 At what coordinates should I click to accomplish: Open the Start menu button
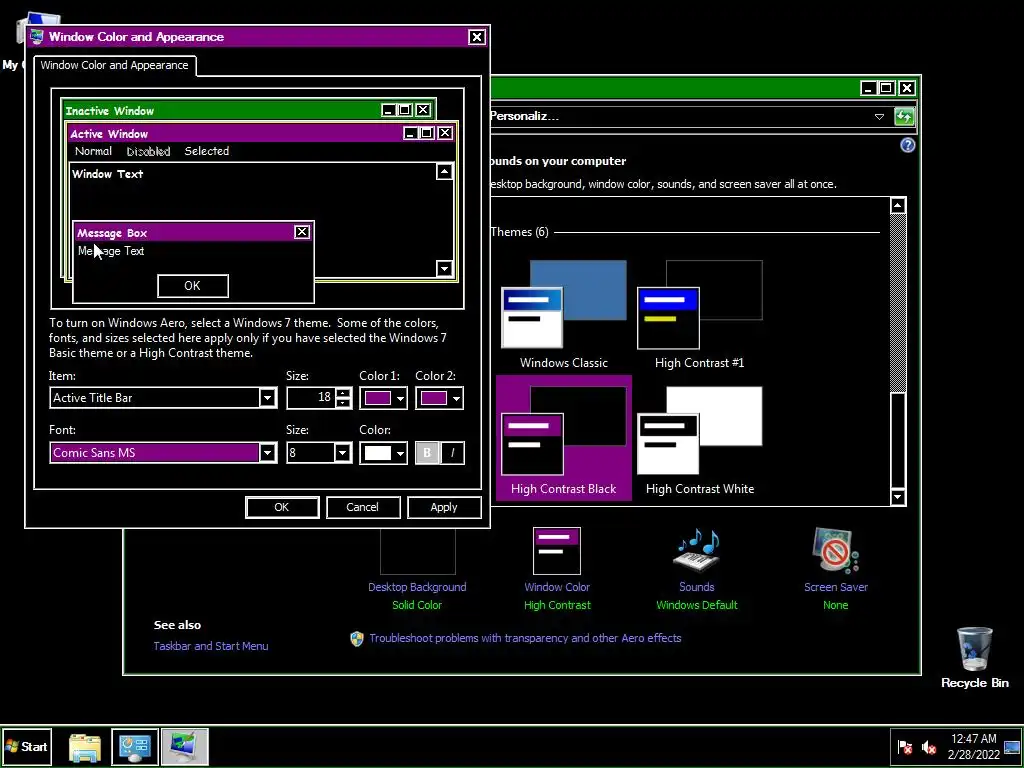[x=27, y=746]
